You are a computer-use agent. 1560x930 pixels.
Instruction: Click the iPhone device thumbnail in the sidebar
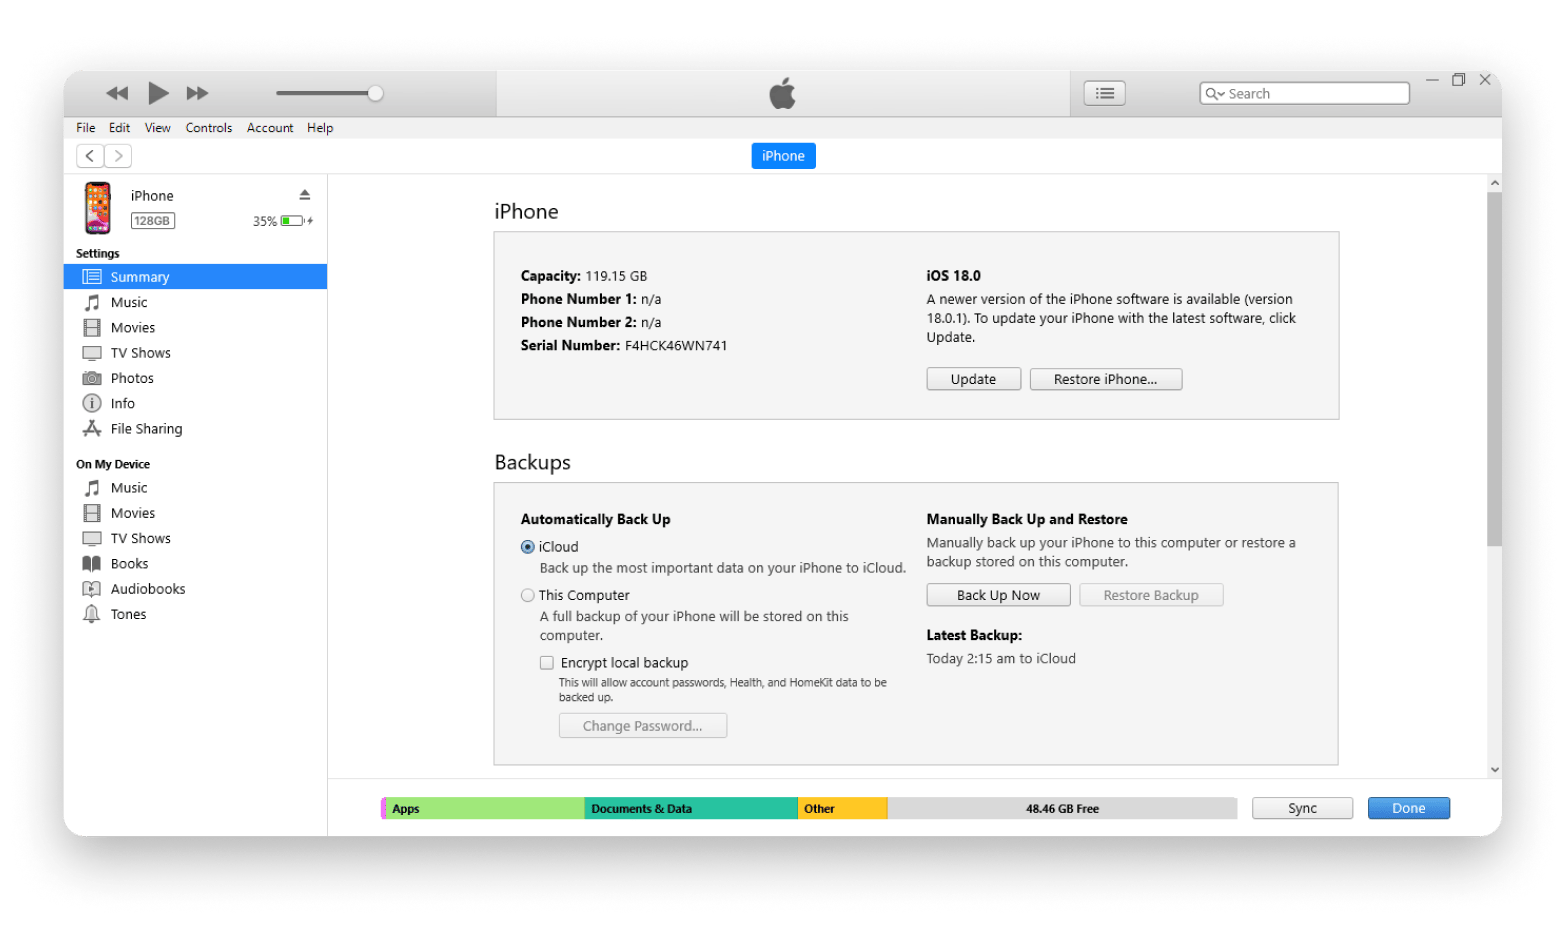pos(98,208)
